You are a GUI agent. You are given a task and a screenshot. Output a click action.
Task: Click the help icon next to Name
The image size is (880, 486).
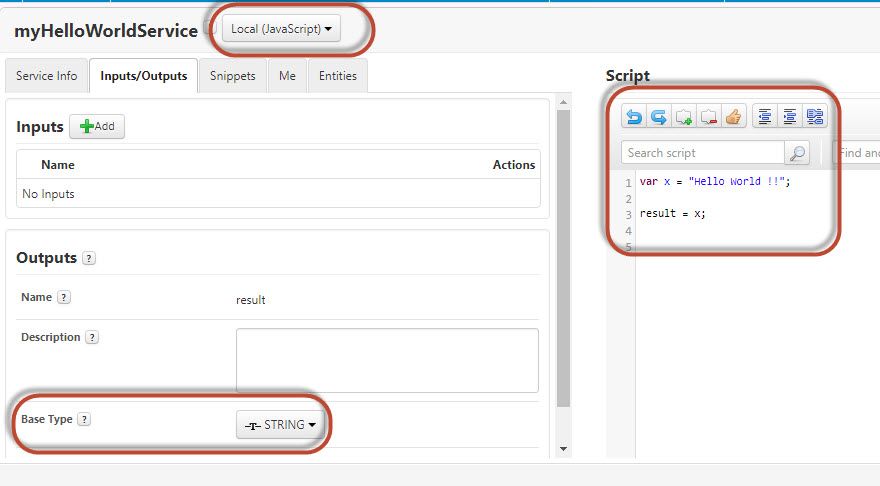click(64, 297)
